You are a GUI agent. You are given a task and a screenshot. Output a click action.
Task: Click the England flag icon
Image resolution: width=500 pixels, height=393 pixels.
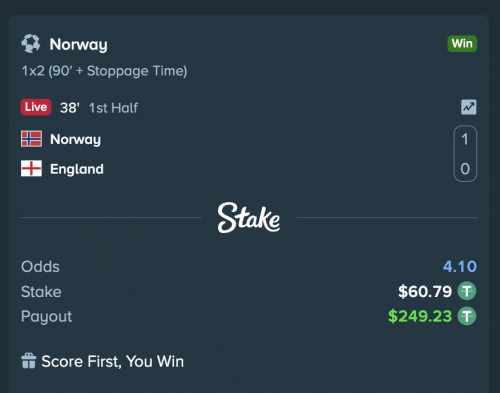[x=31, y=168]
